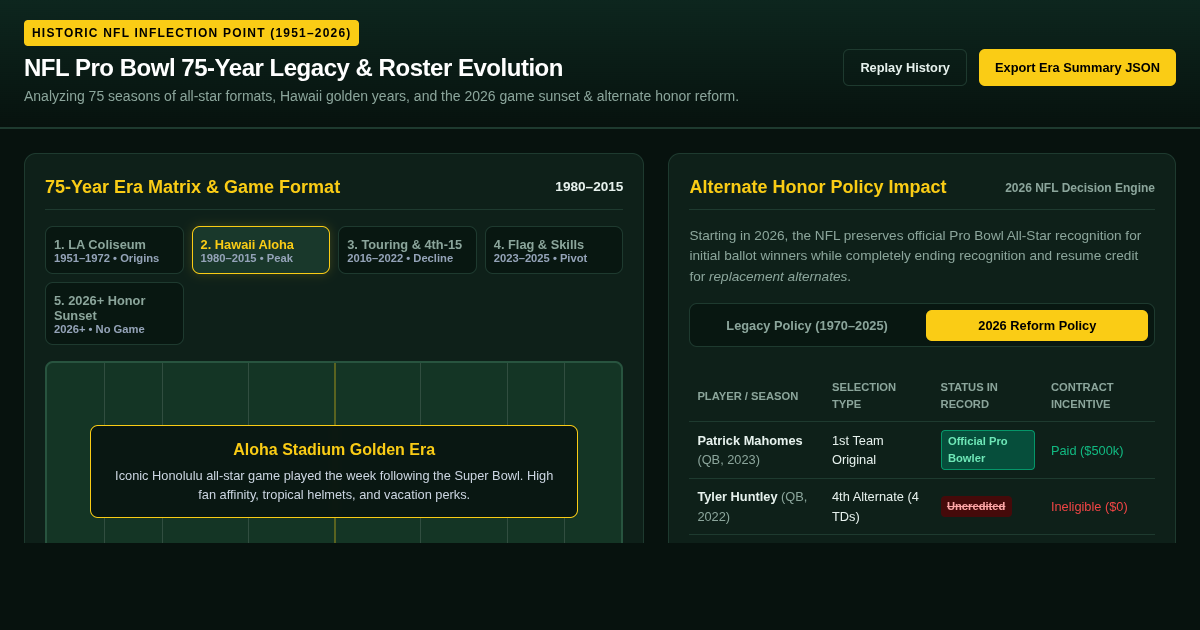Click the Historic NFL Inflection Point badge
Viewport: 1200px width, 630px height.
point(191,33)
